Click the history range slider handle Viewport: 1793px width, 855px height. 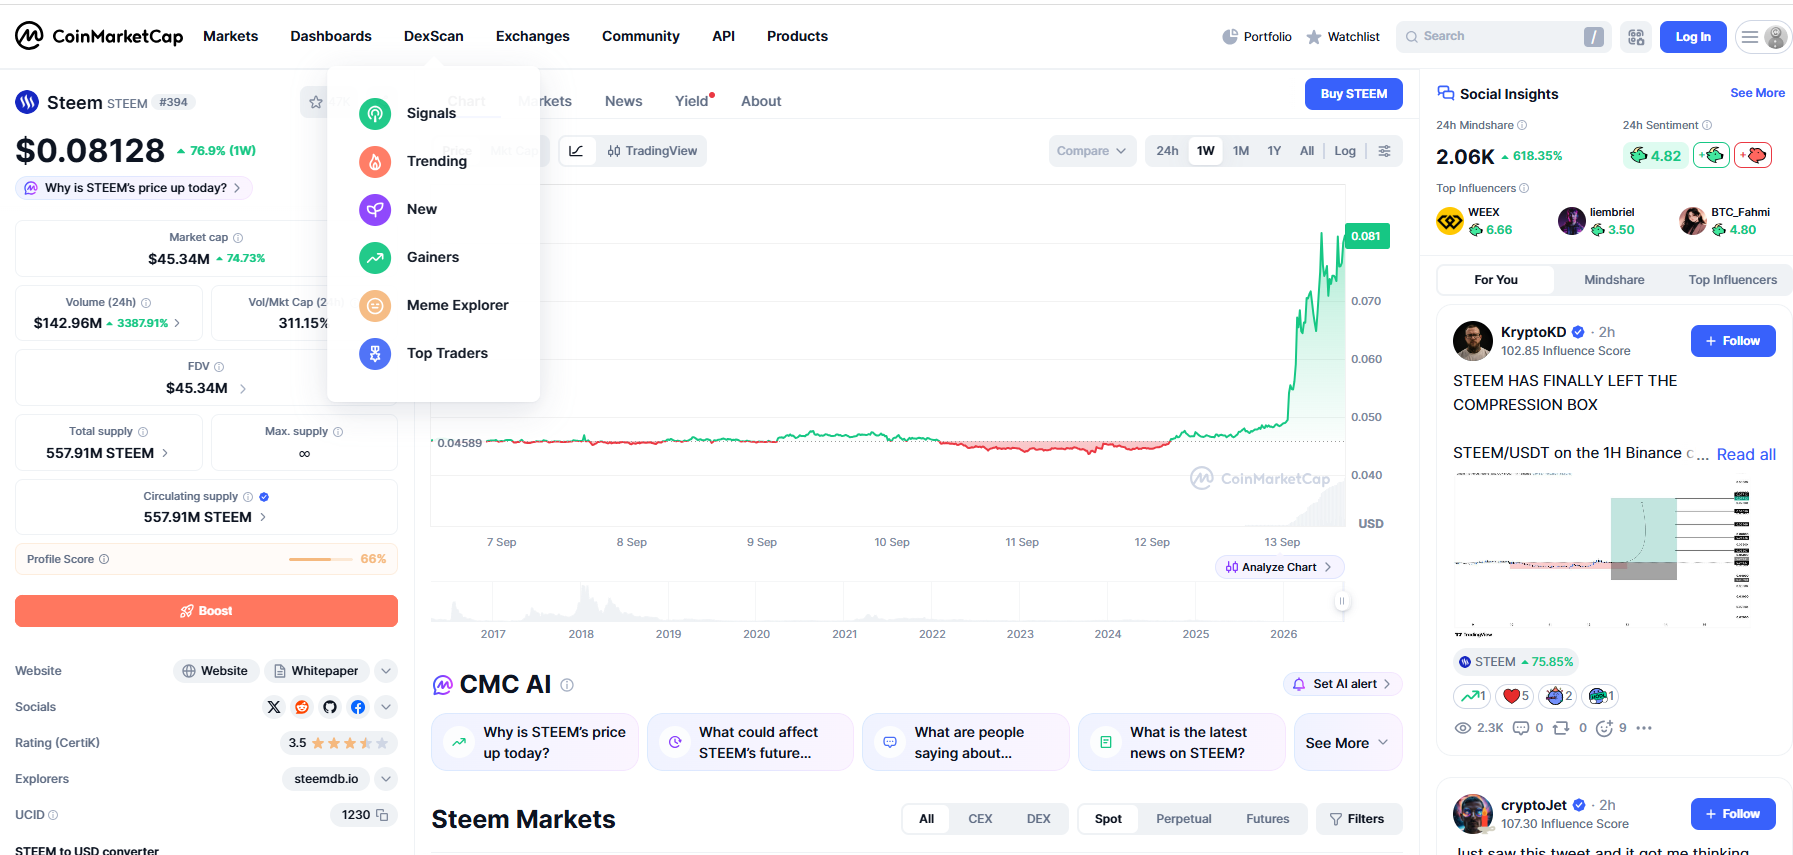coord(1342,601)
